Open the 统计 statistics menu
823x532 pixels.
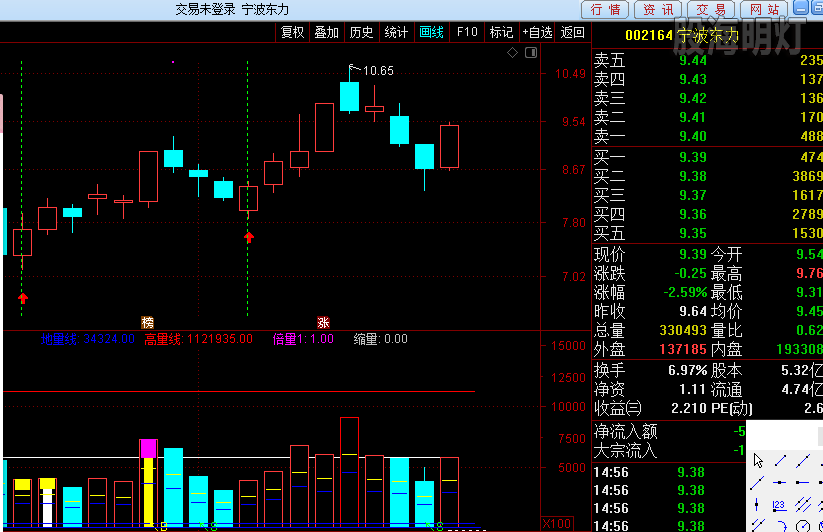tap(396, 32)
